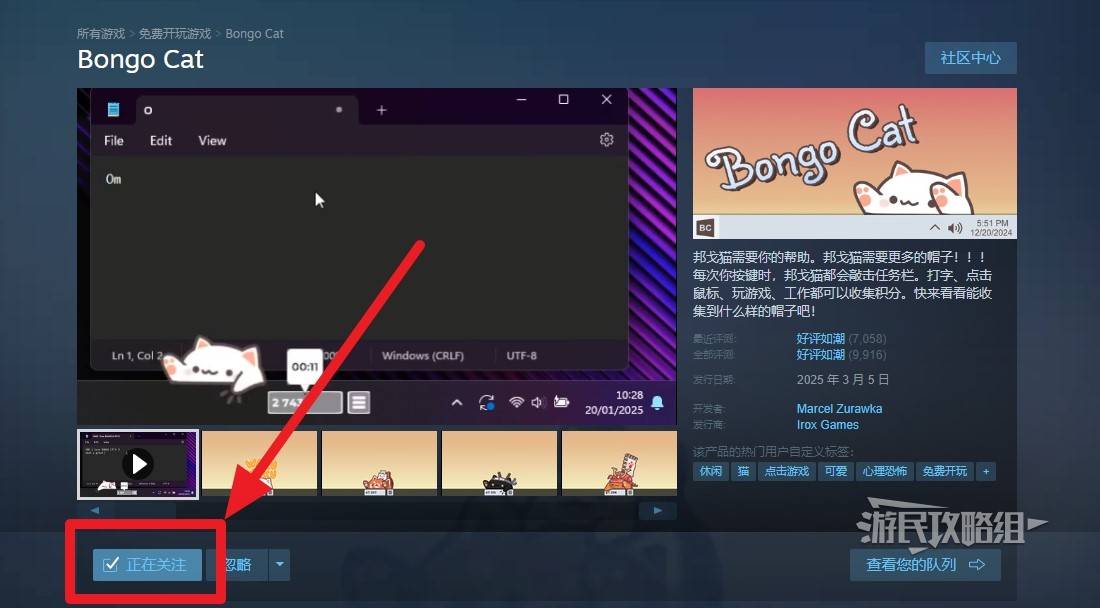Viewport: 1100px width, 608px height.
Task: Click the UTF-8 encoding status entry
Action: (522, 356)
